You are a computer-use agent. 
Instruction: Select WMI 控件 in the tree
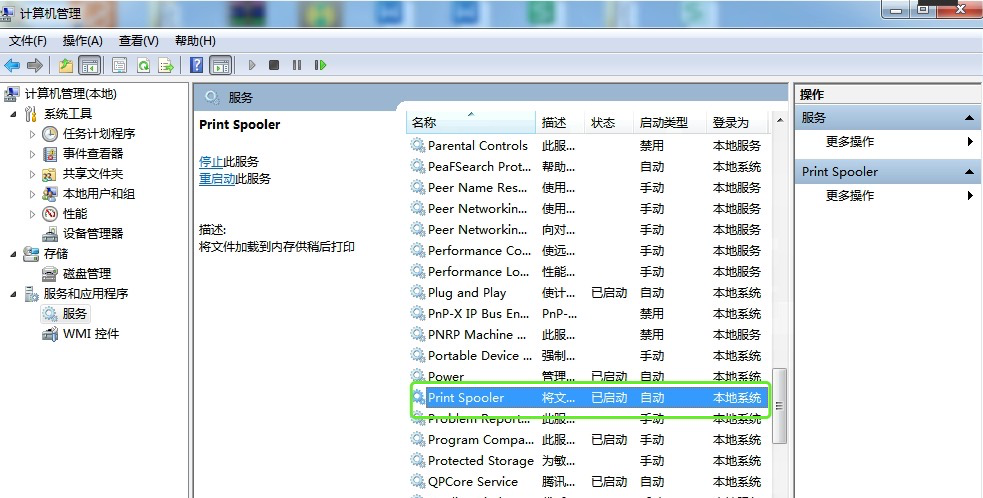[91, 334]
